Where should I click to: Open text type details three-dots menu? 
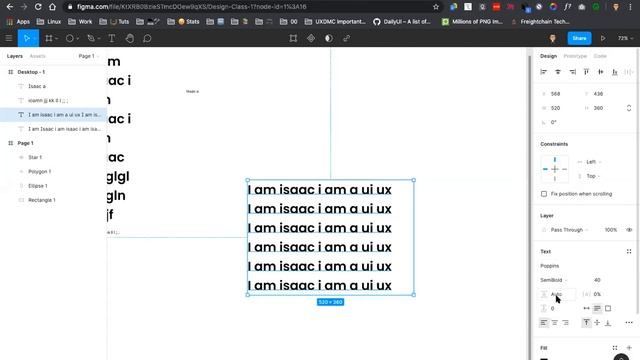pyautogui.click(x=629, y=322)
